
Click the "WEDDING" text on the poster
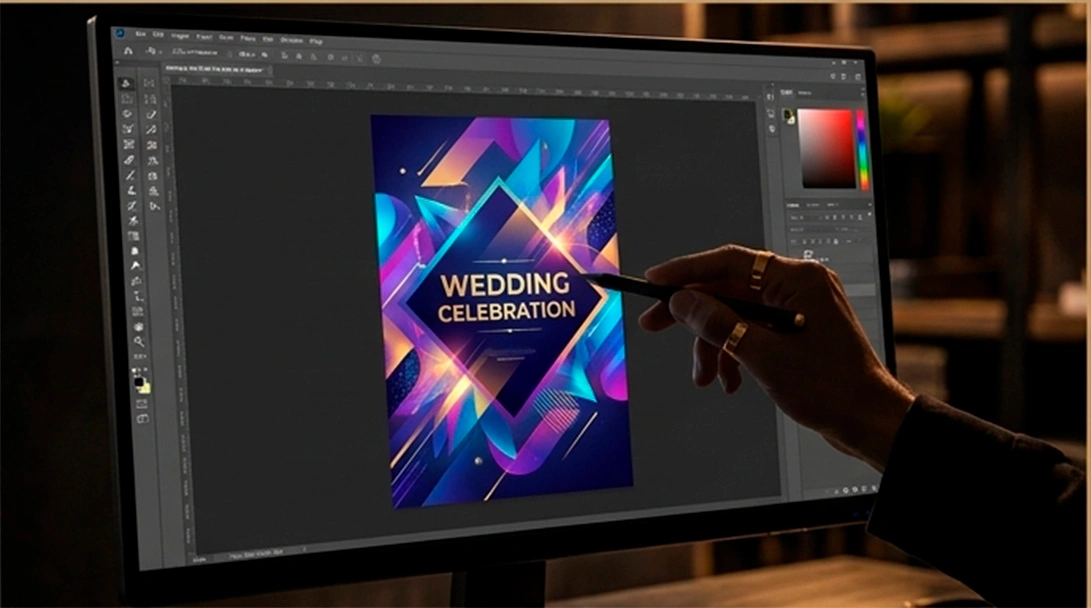(x=504, y=285)
